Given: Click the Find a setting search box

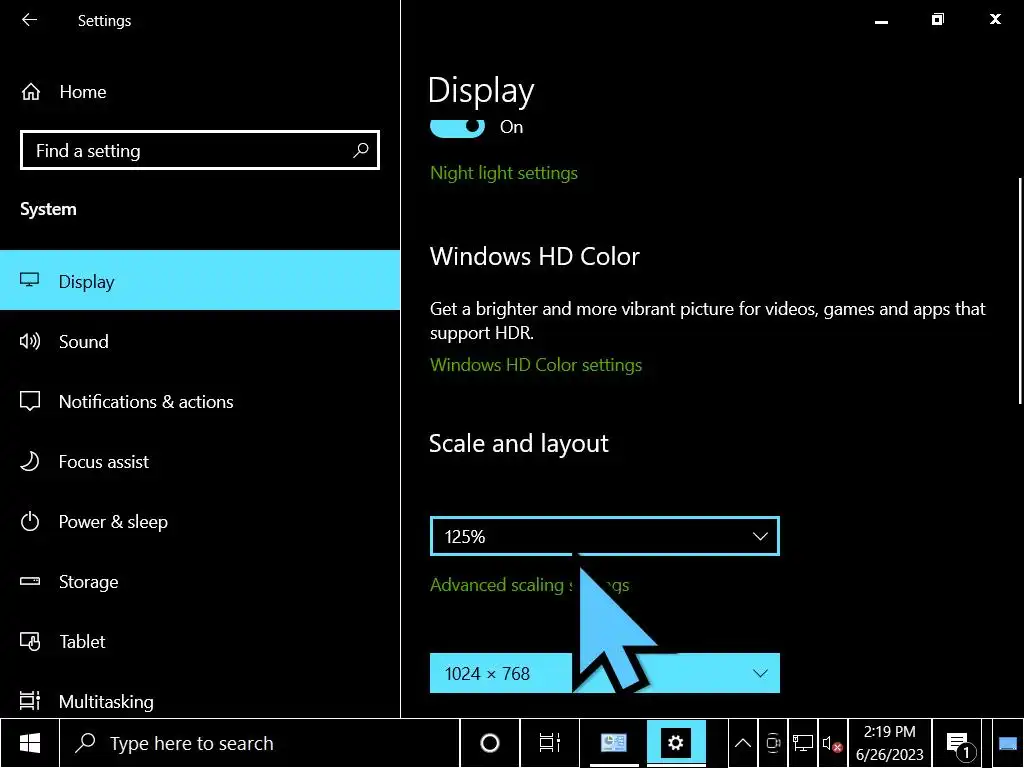Looking at the screenshot, I should pos(200,150).
